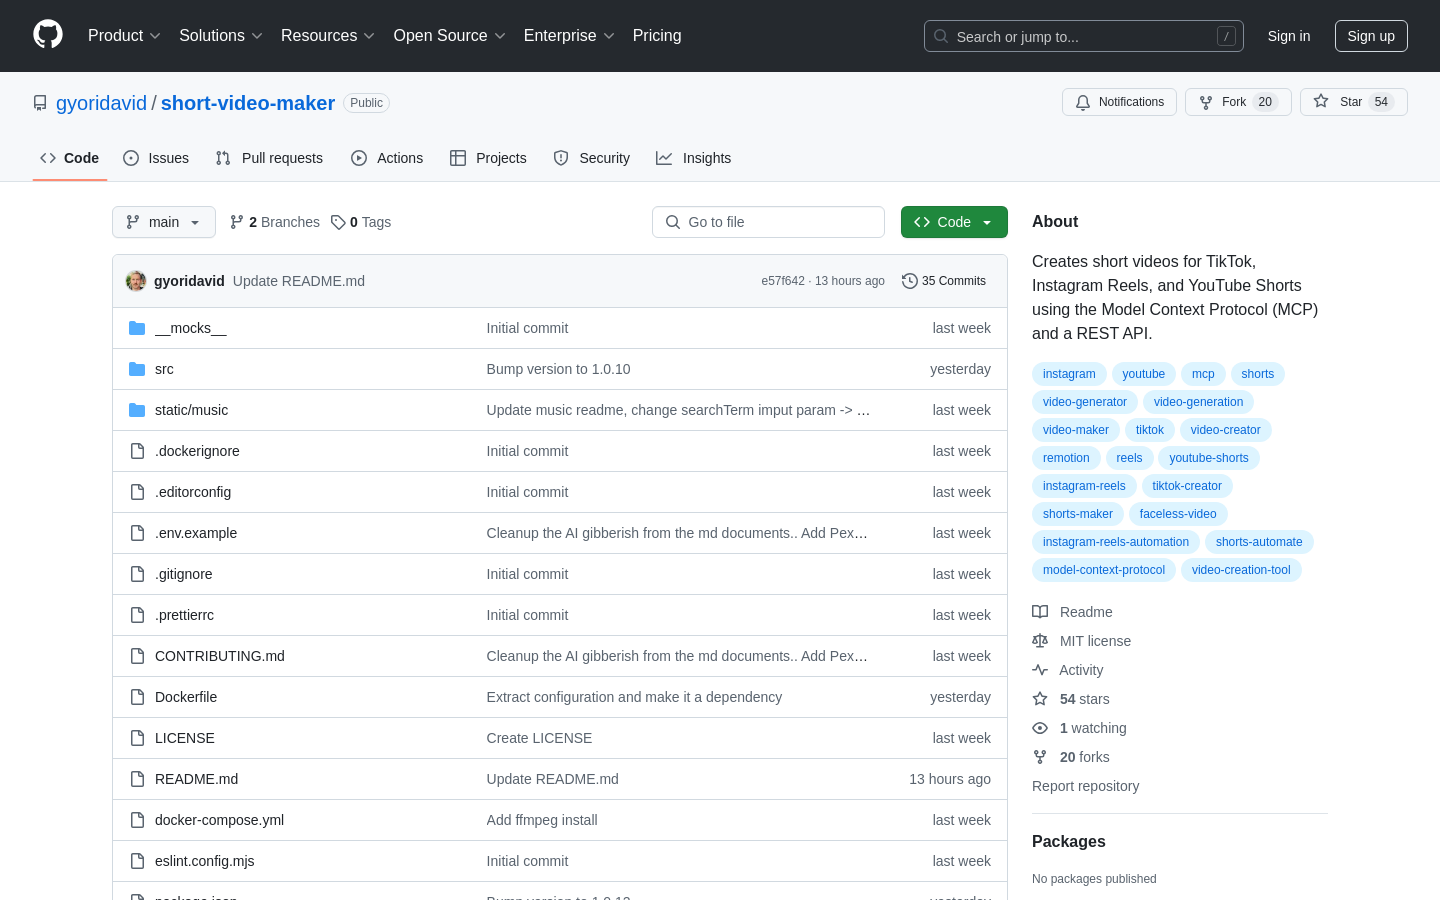This screenshot has height=900, width=1440.
Task: Open the __mocks__ folder
Action: pyautogui.click(x=190, y=328)
